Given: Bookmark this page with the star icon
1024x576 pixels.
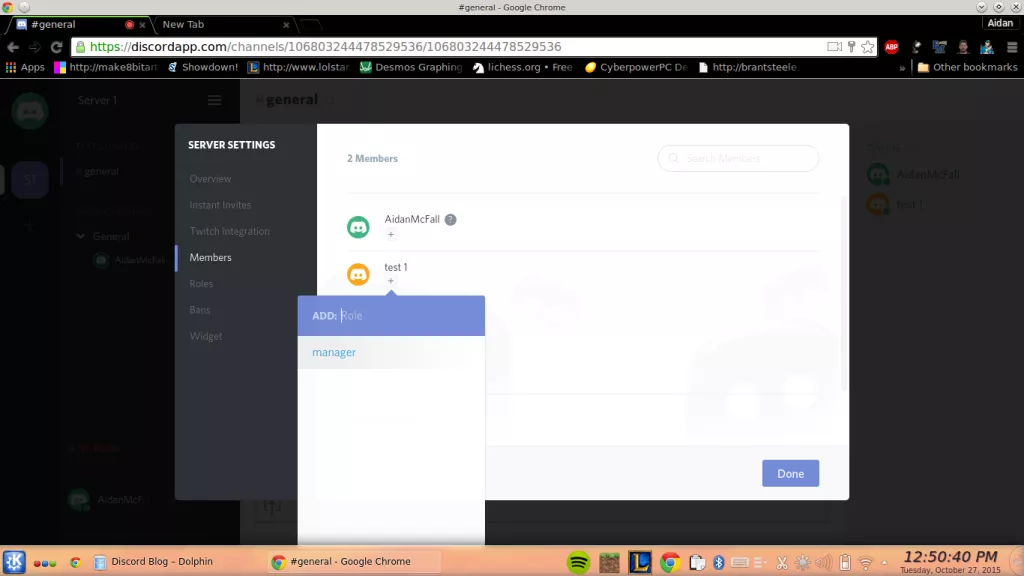Looking at the screenshot, I should pos(867,47).
